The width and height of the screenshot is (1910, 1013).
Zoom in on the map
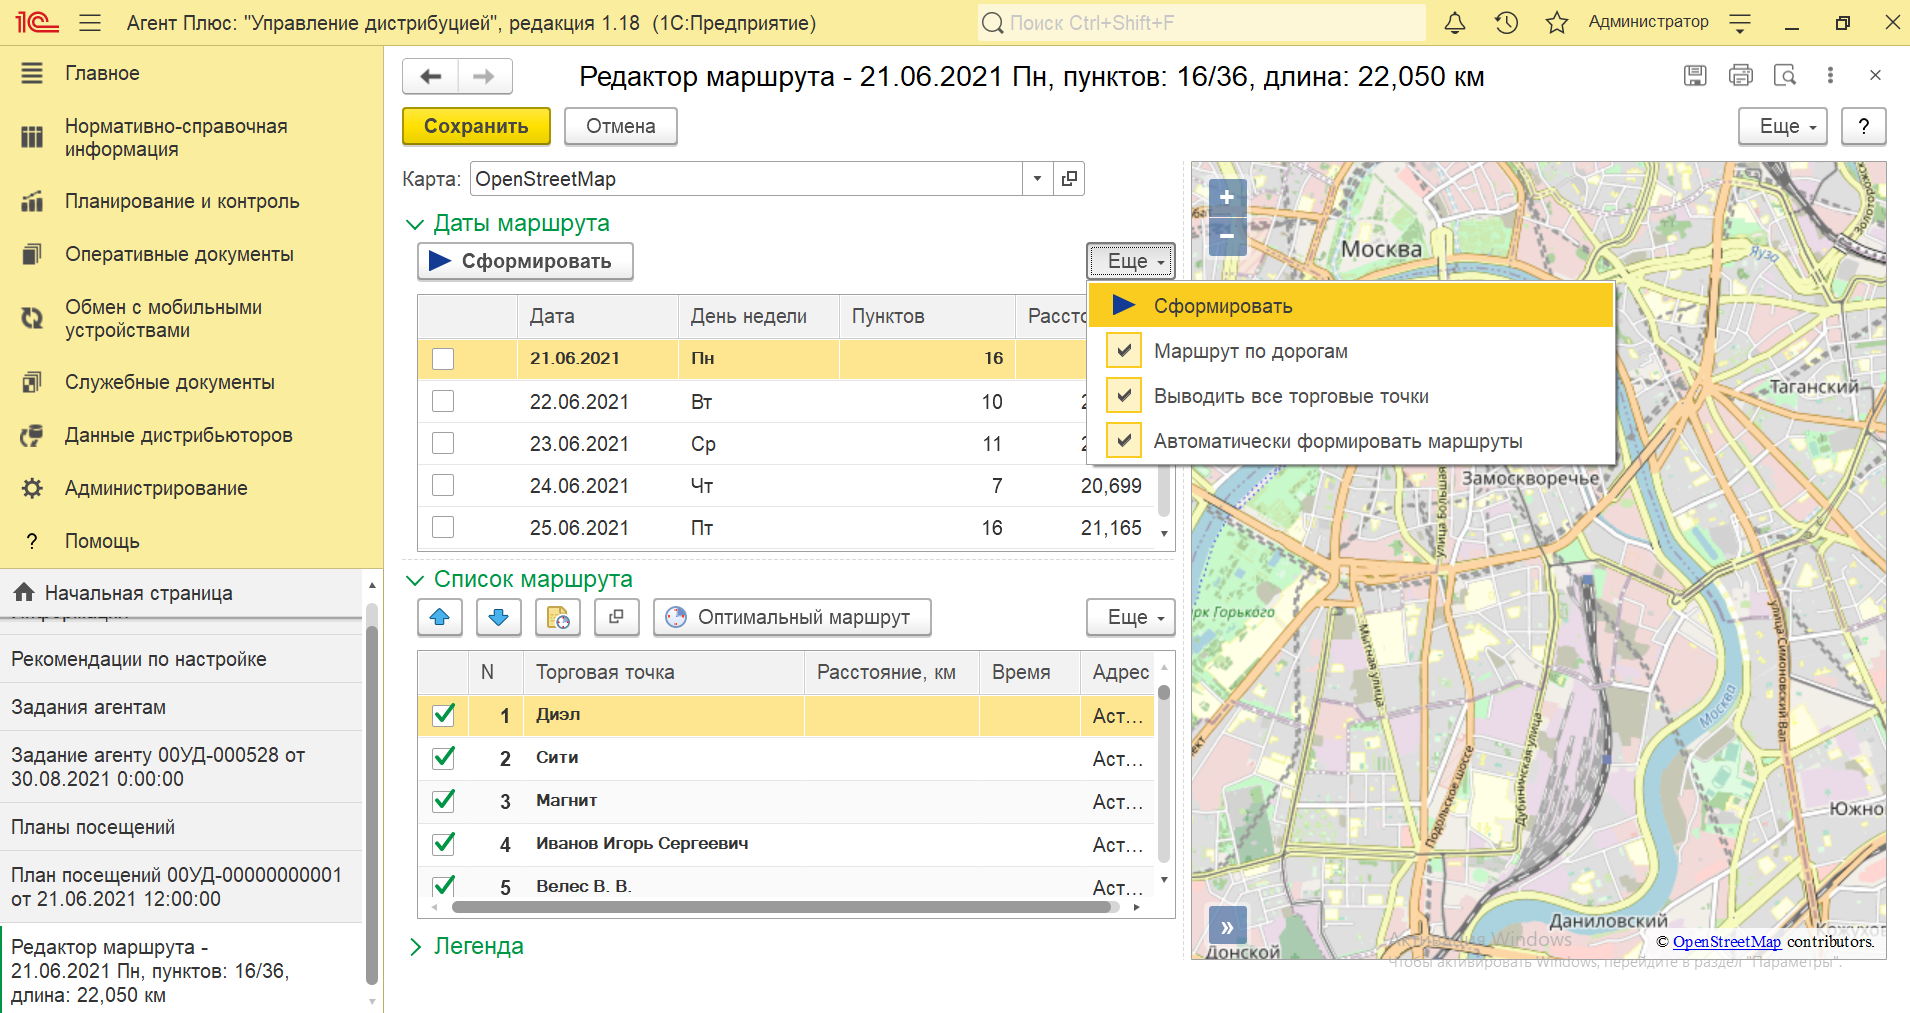click(1227, 198)
